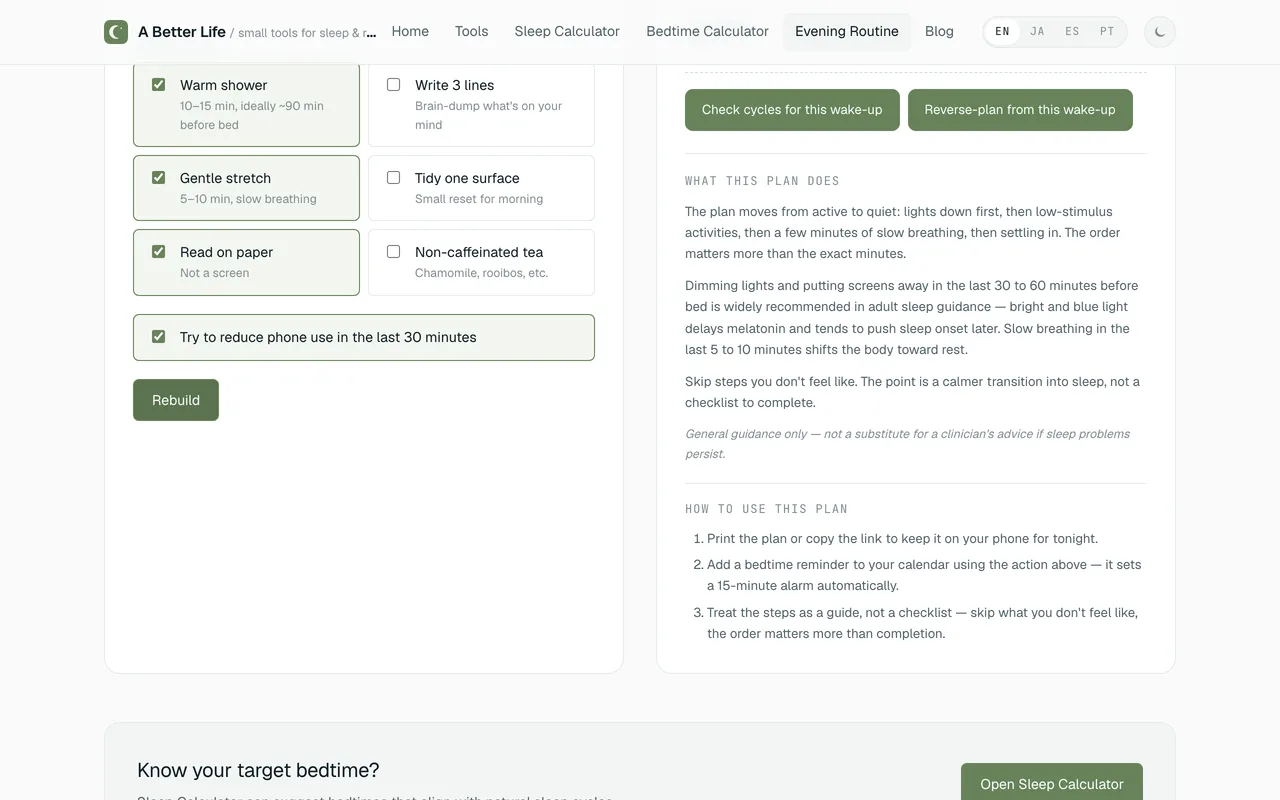Click the 'Add a bedtime reminder' step text
The height and width of the screenshot is (800, 1280).
(924, 575)
